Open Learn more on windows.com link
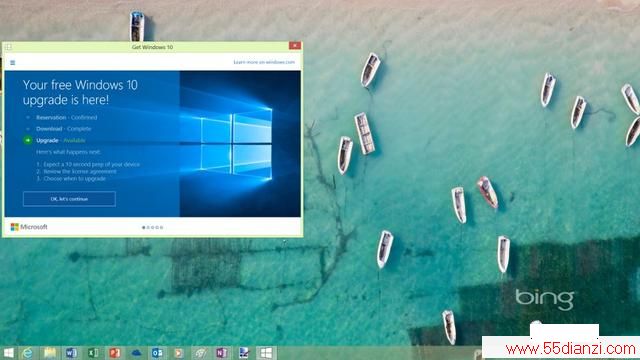This screenshot has width=640, height=360. [x=264, y=62]
